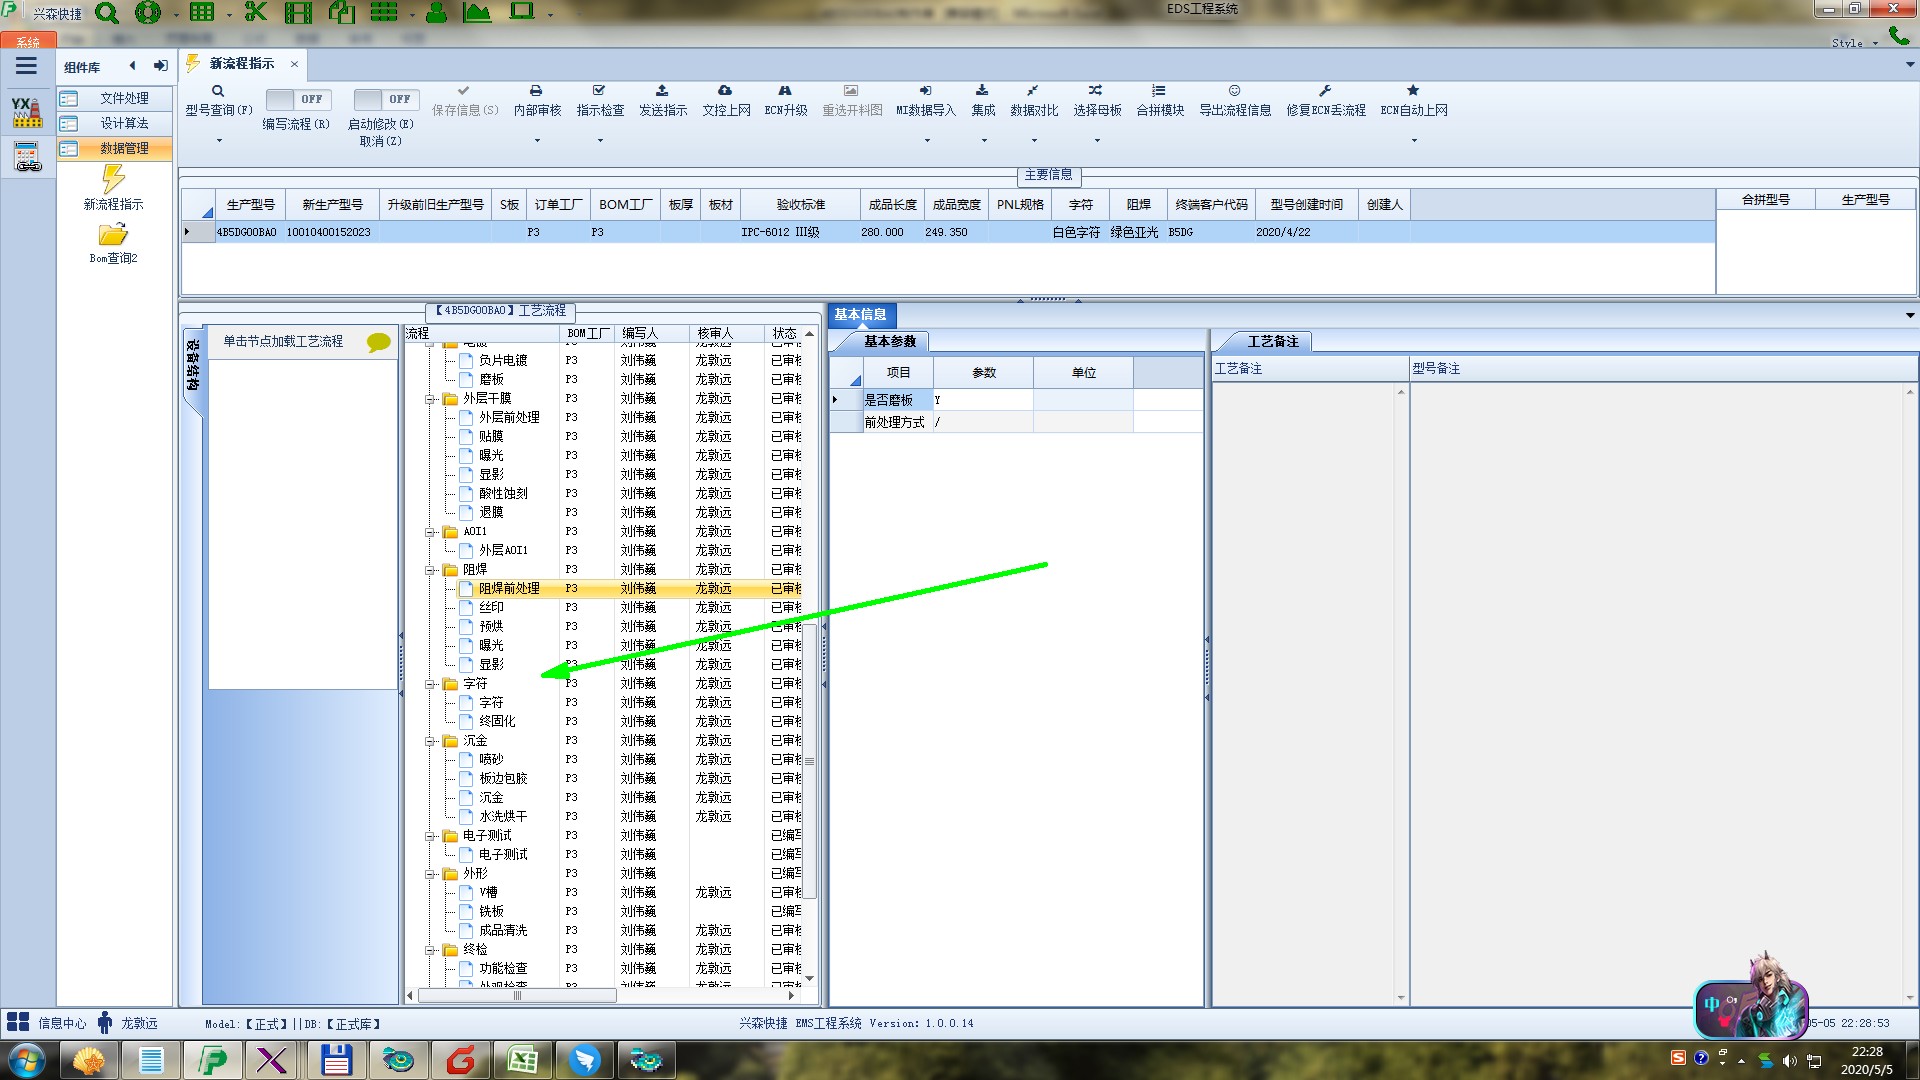
Task: Click the 型号查询 search icon
Action: pyautogui.click(x=218, y=91)
